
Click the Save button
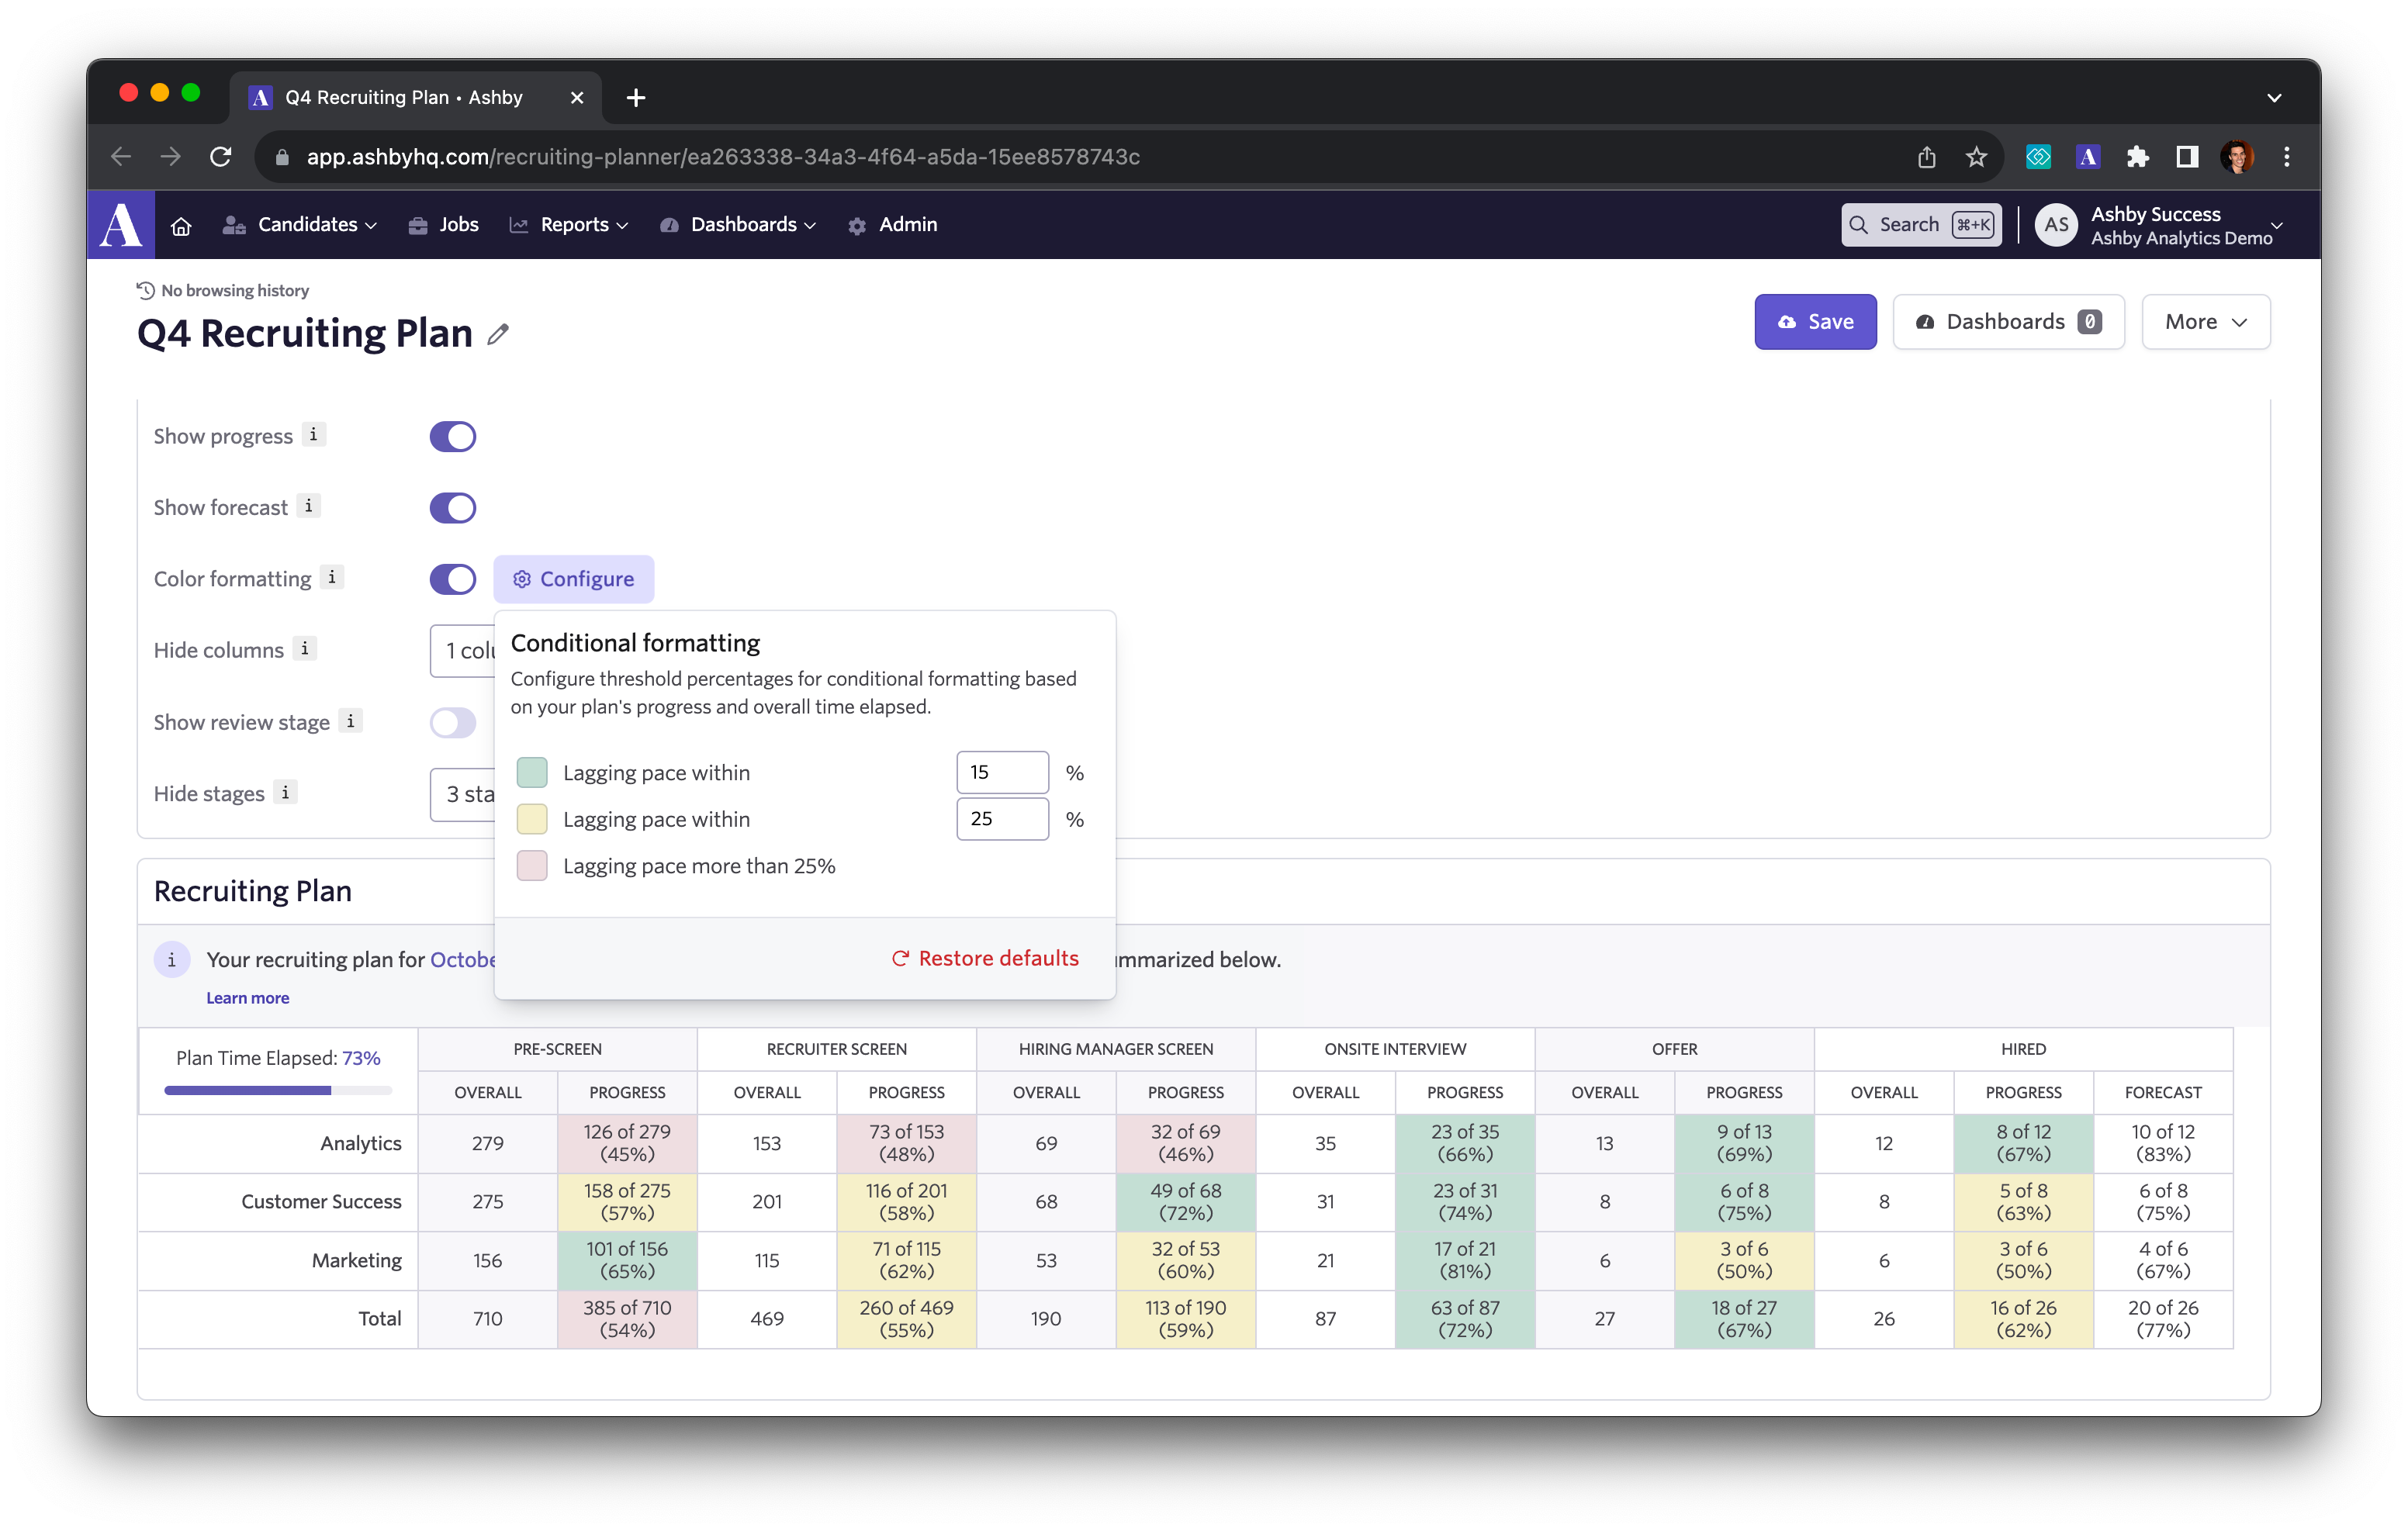(1815, 322)
